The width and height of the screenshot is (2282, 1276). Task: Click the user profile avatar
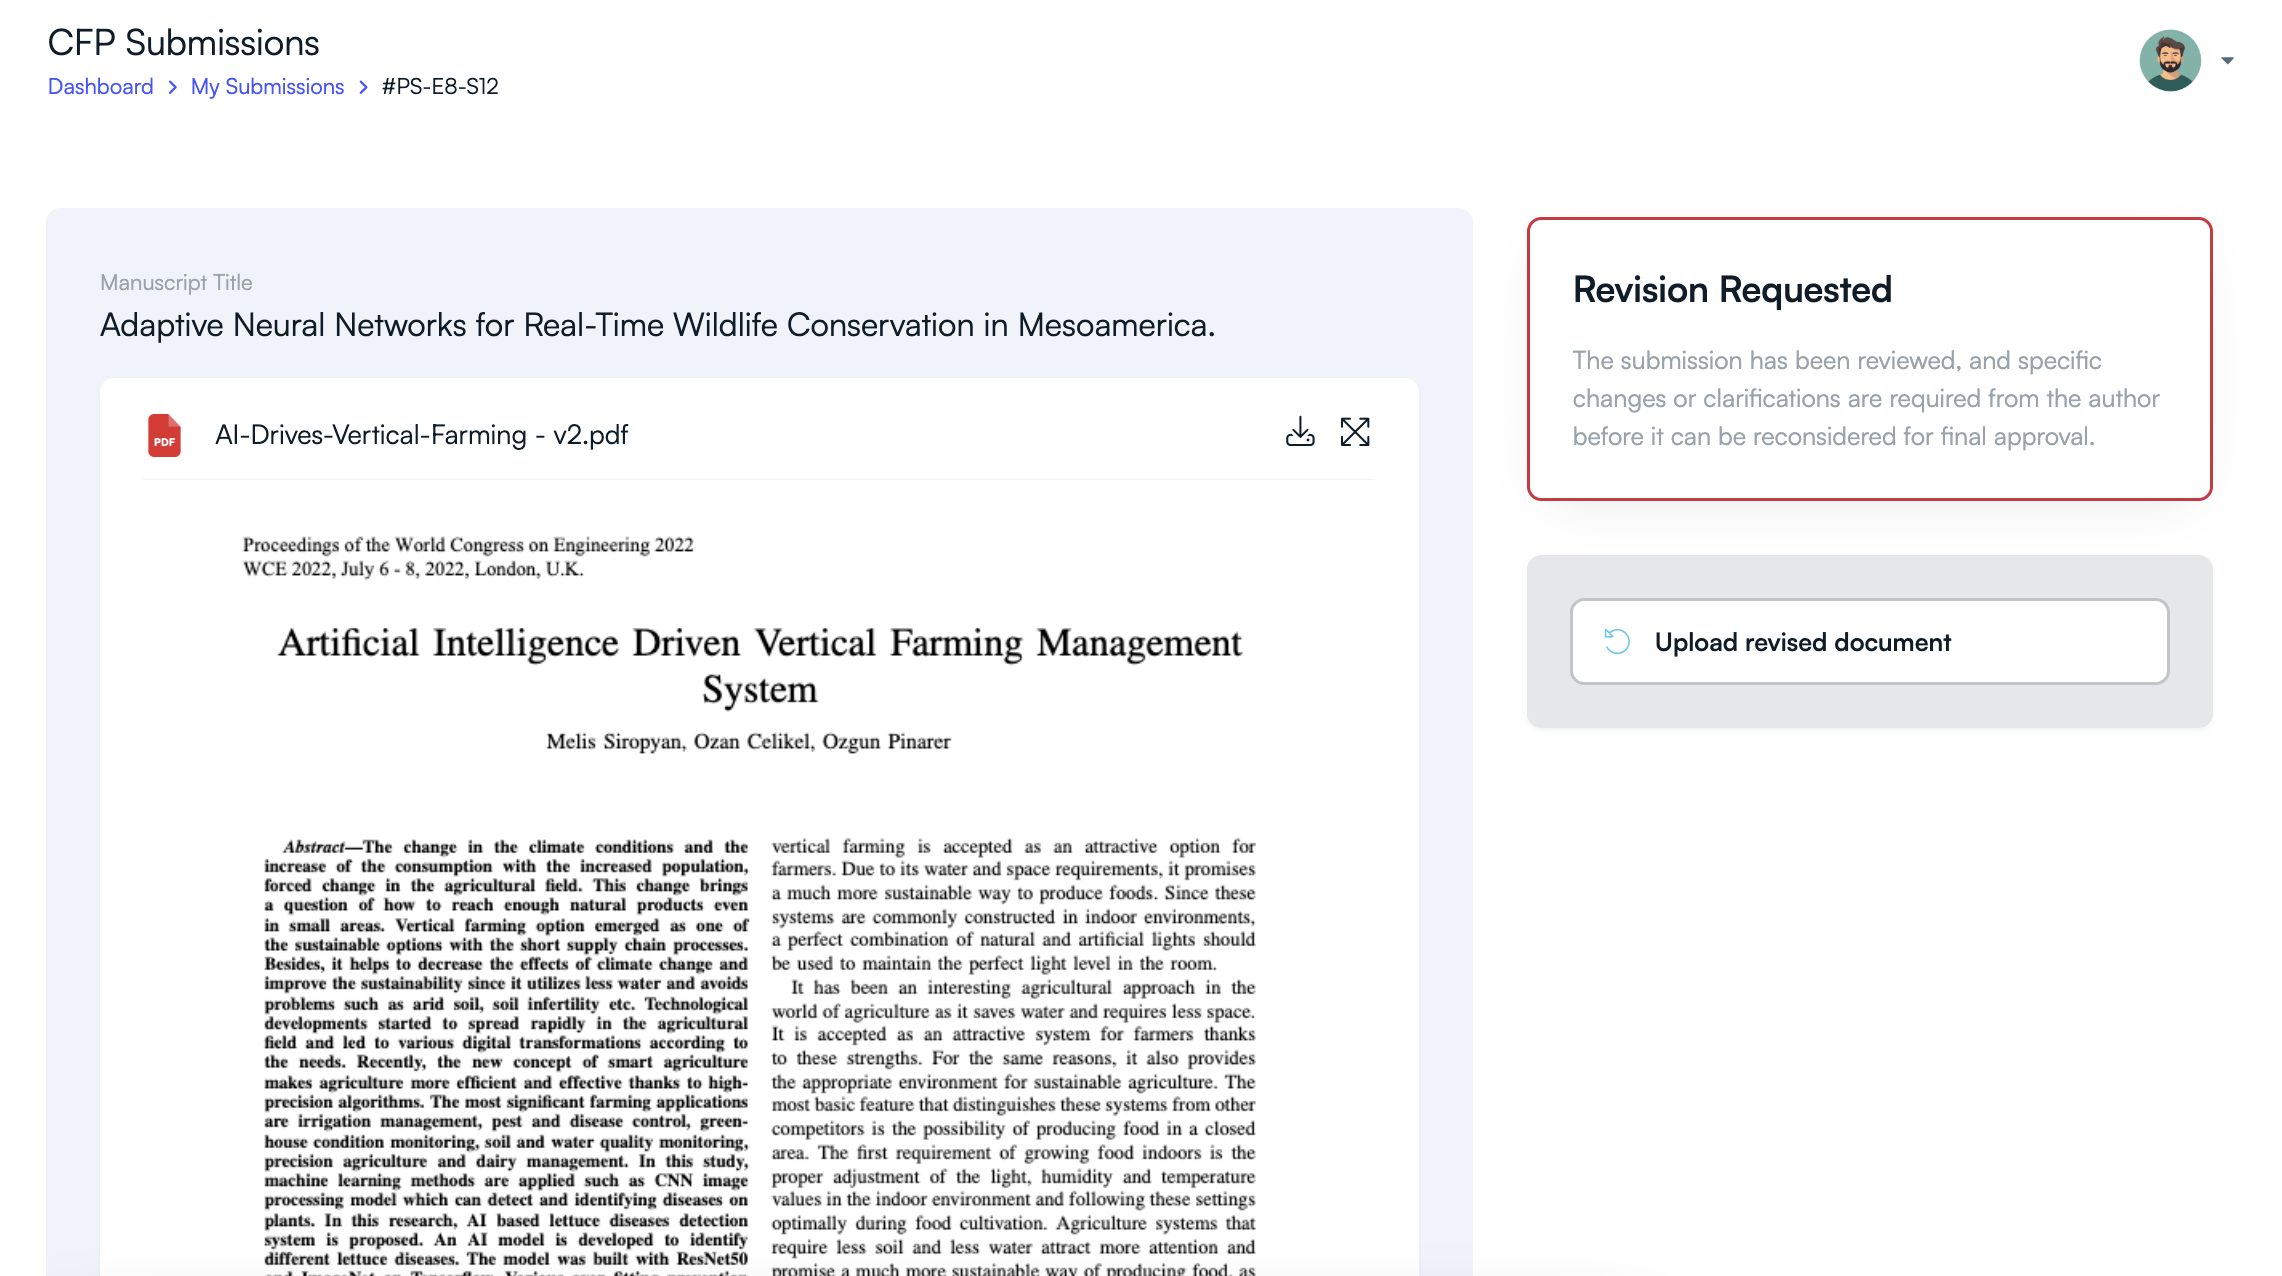pos(2169,60)
